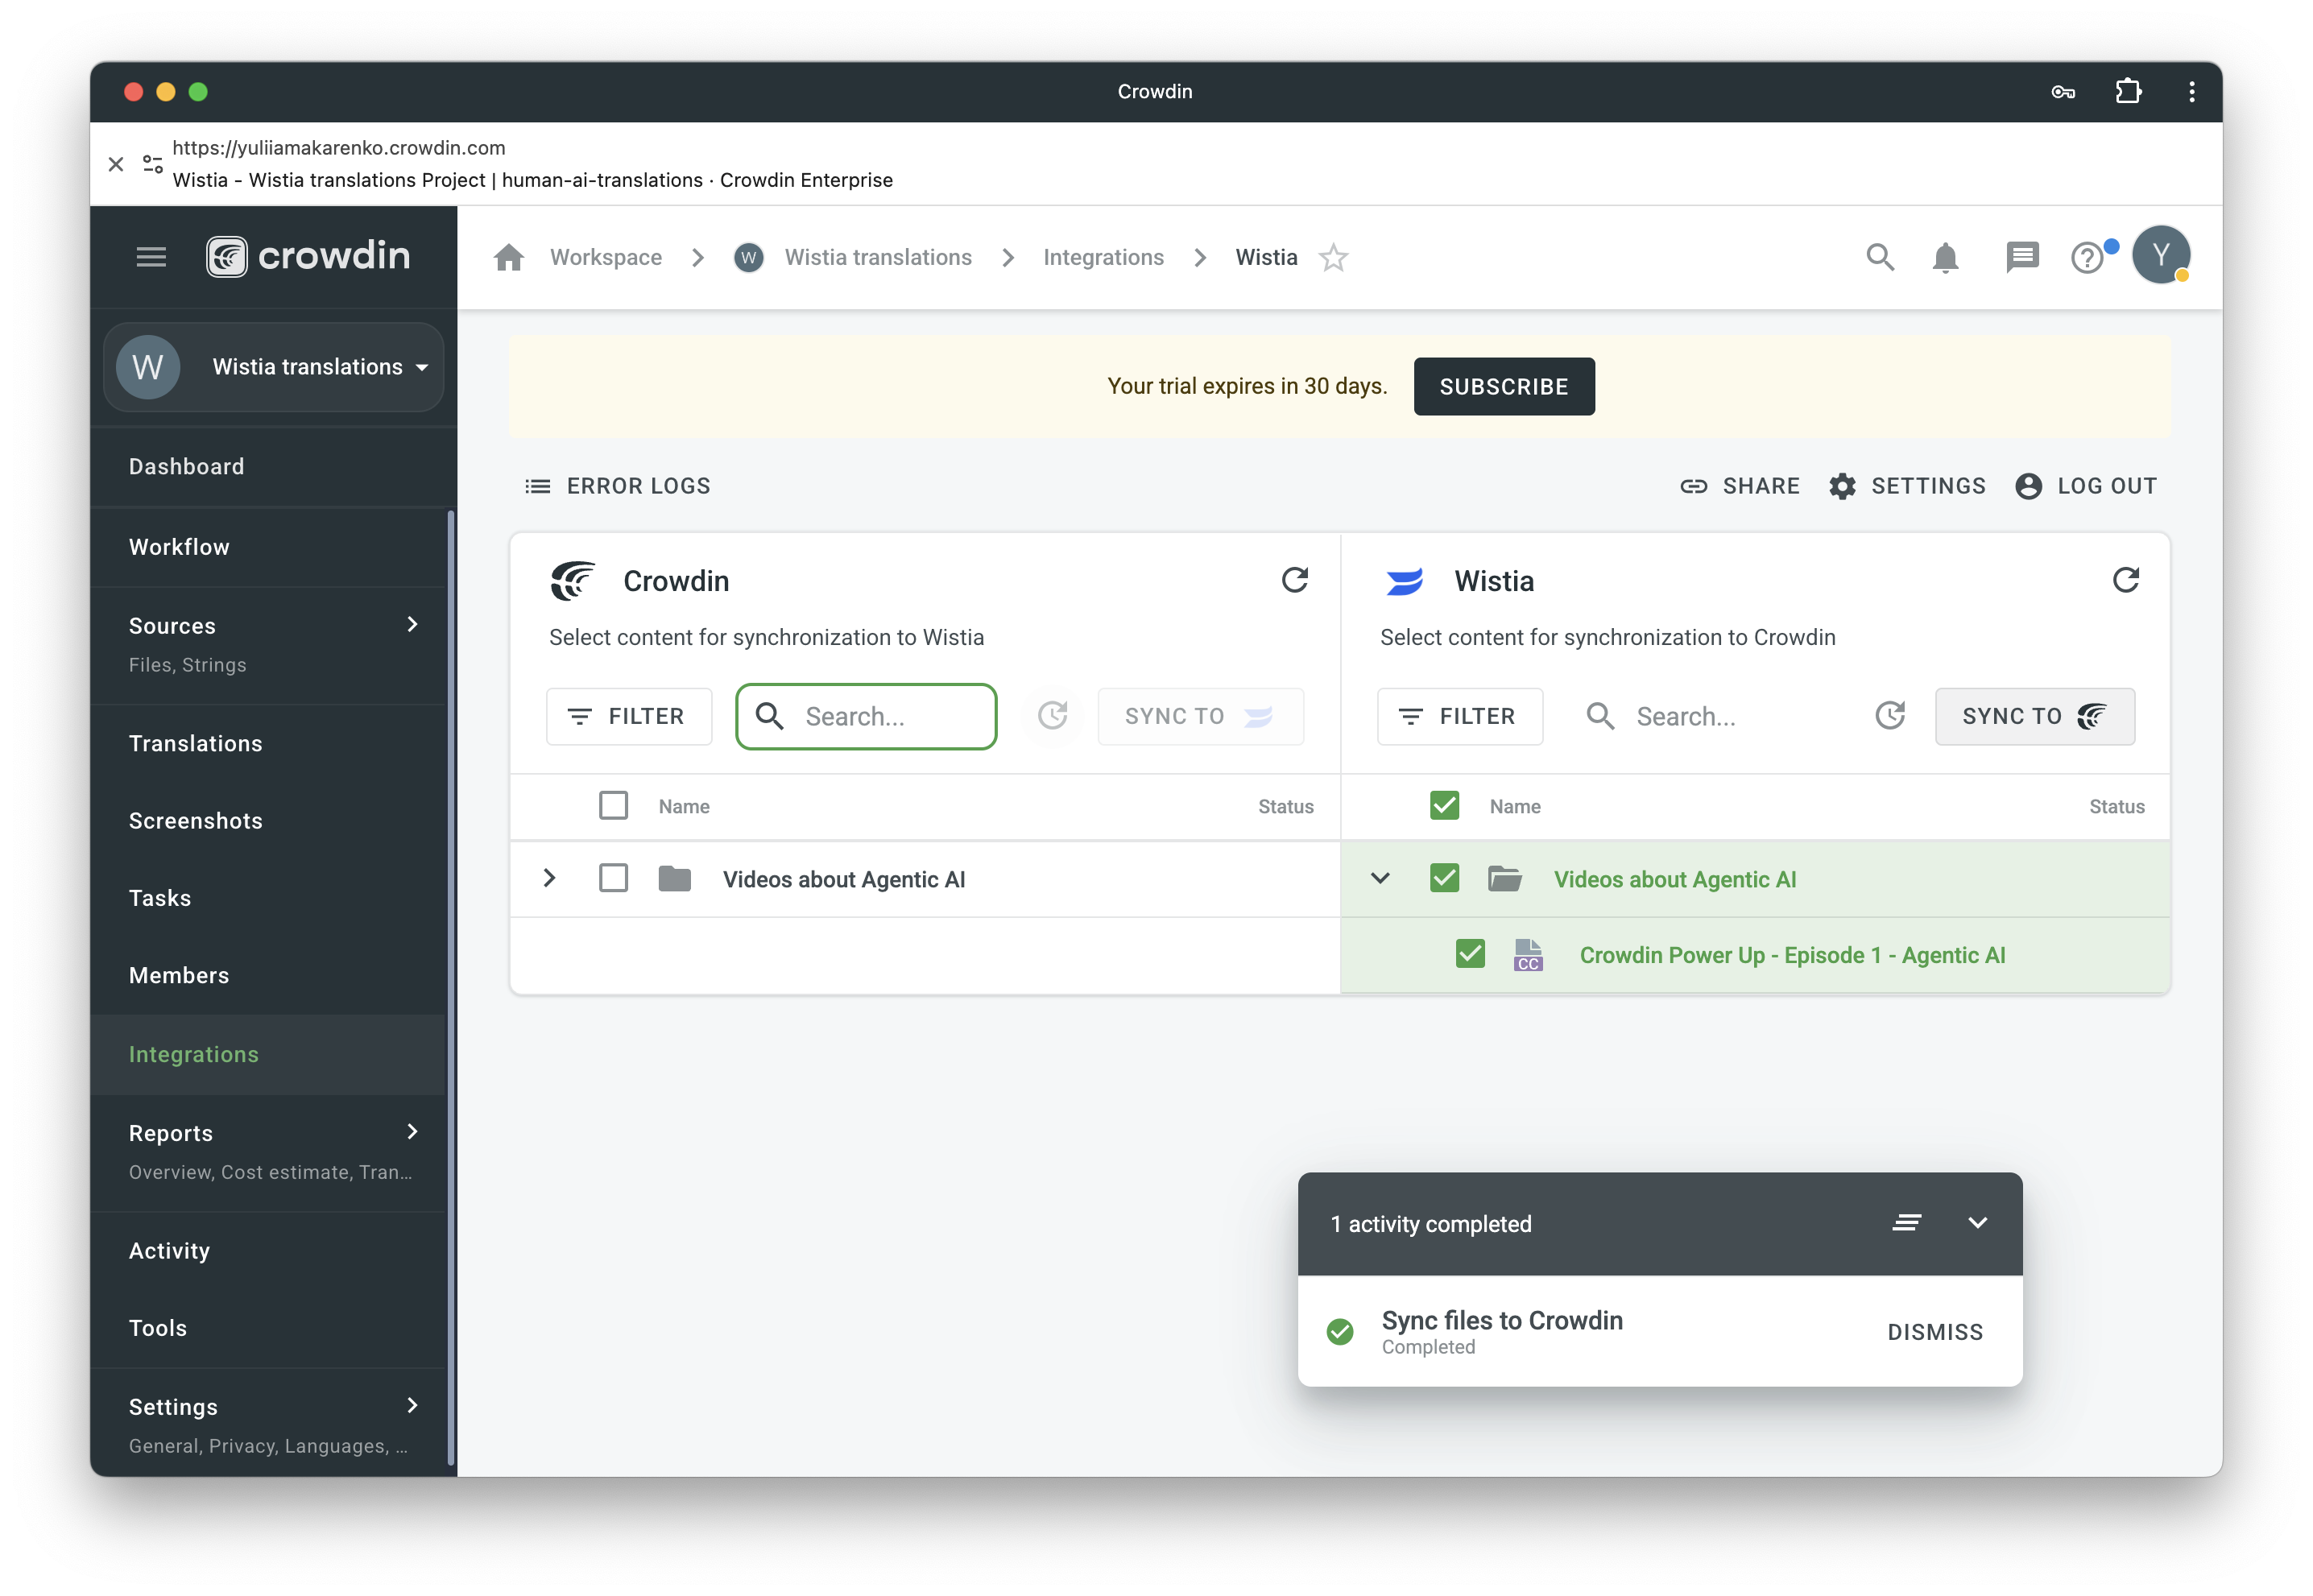The width and height of the screenshot is (2313, 1596).
Task: Refresh the Crowdin panel
Action: click(1295, 580)
